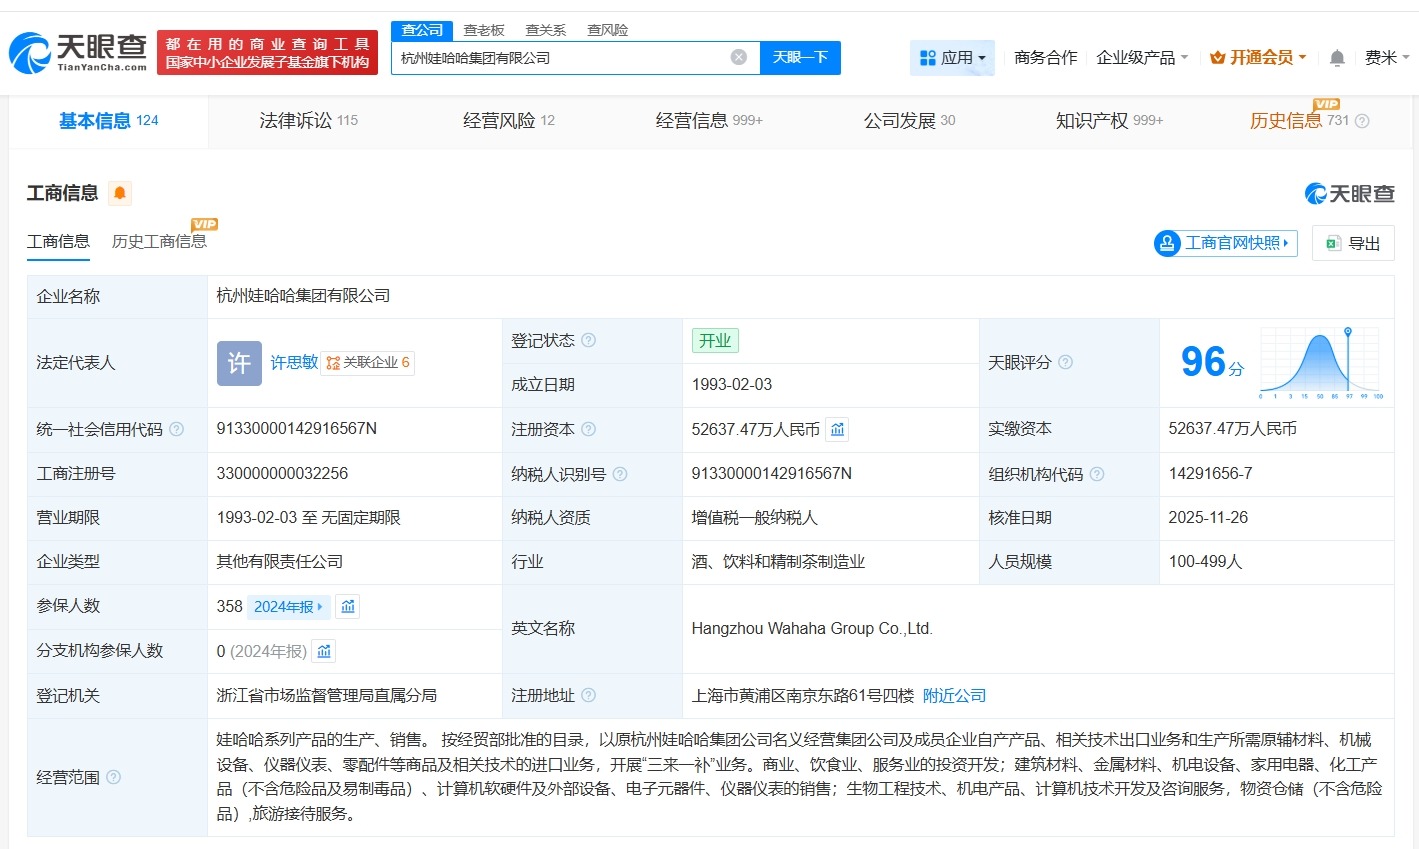Open the 附近公司 link

[x=952, y=695]
